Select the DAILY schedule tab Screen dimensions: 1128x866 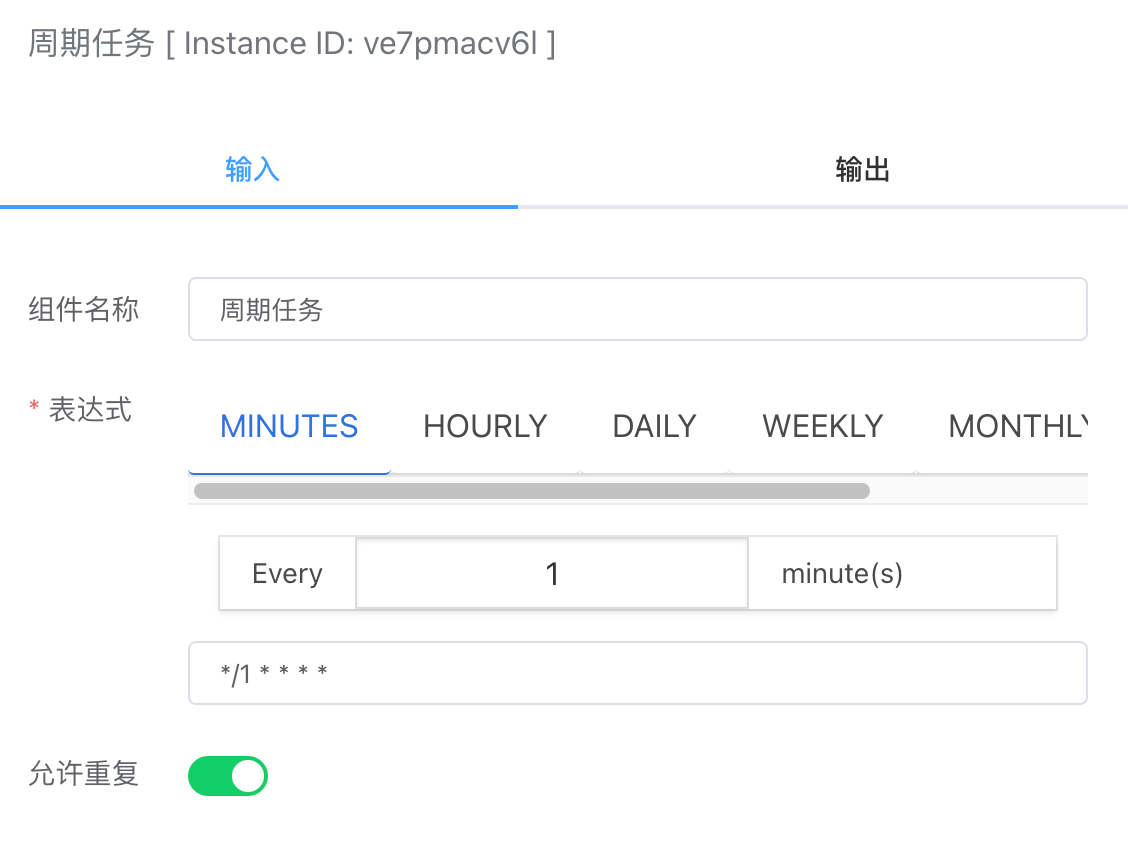pos(654,426)
